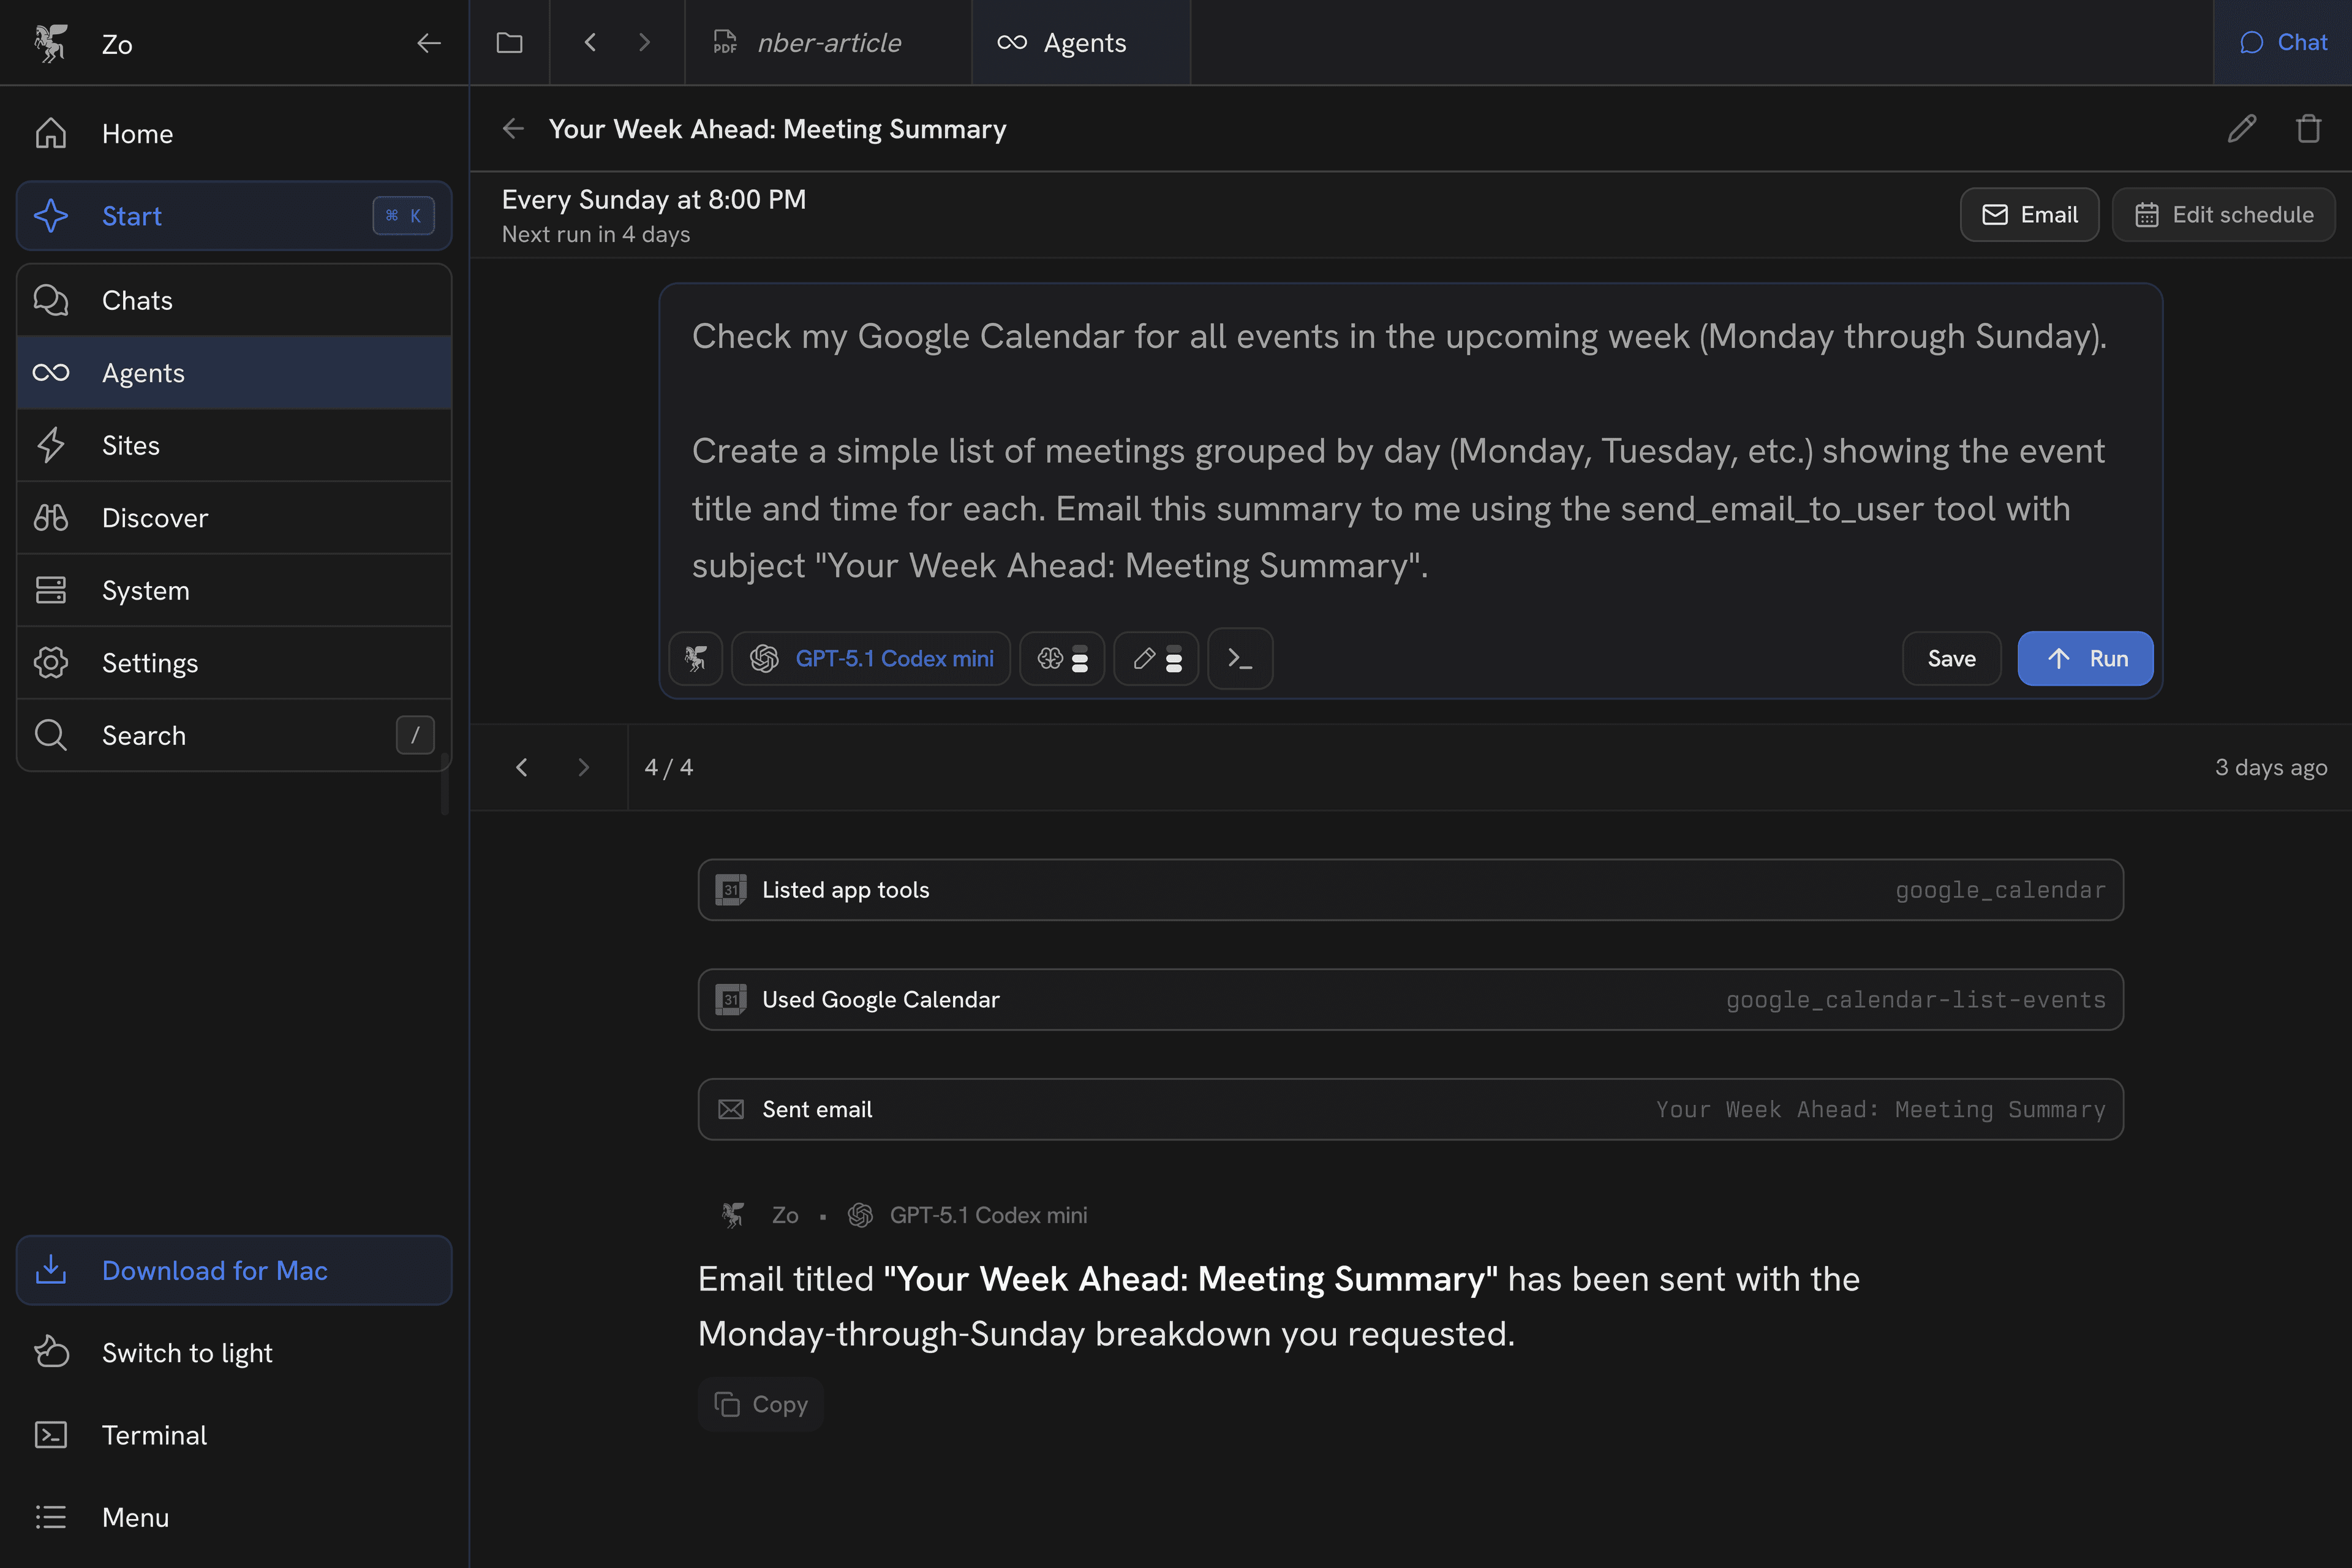Collapse the sidebar with the back arrow
This screenshot has height=1568, width=2352.
pyautogui.click(x=428, y=43)
